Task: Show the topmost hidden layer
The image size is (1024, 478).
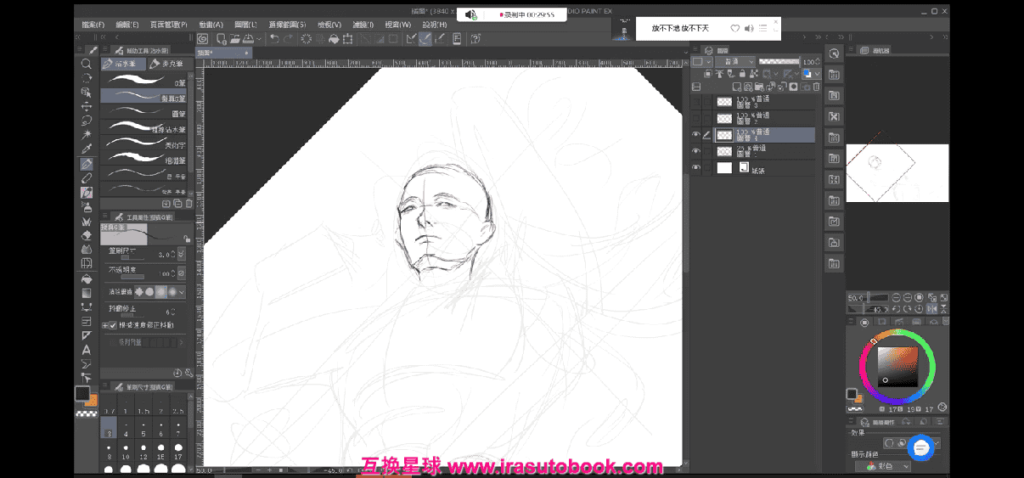Action: coord(696,102)
